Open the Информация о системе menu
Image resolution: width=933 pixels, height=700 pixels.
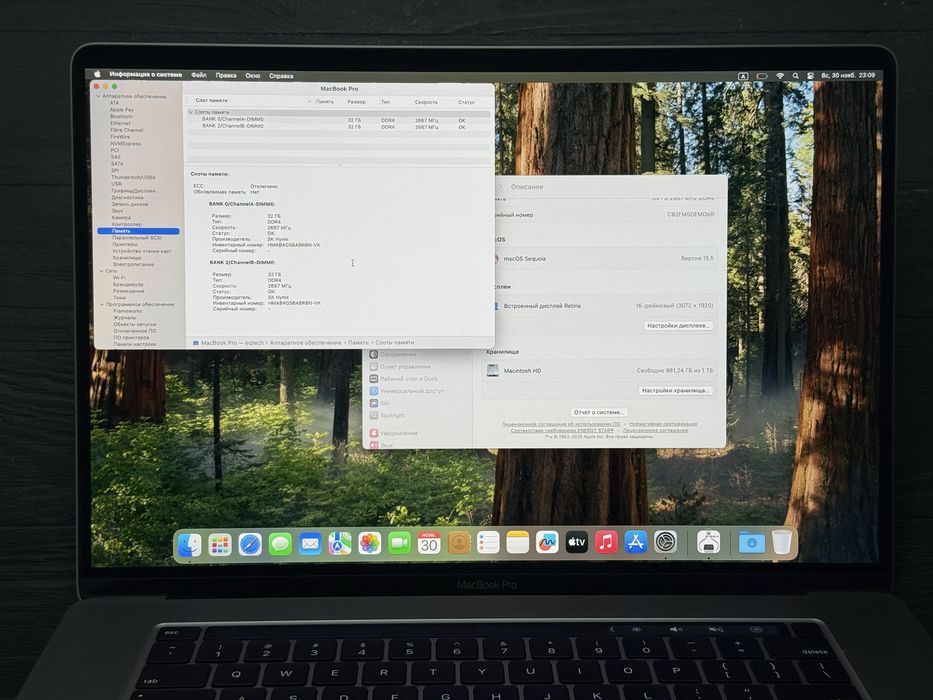tap(145, 74)
